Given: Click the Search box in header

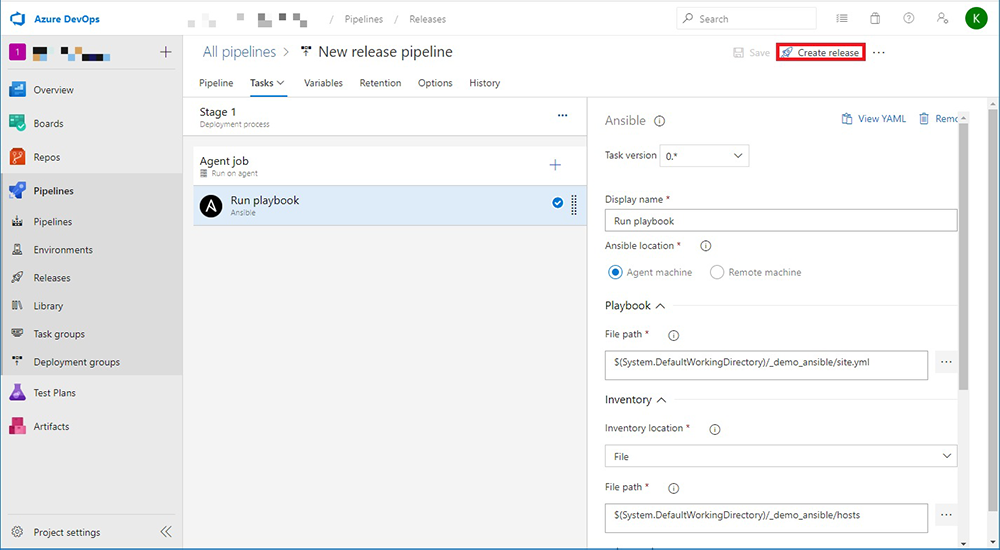Looking at the screenshot, I should (746, 19).
